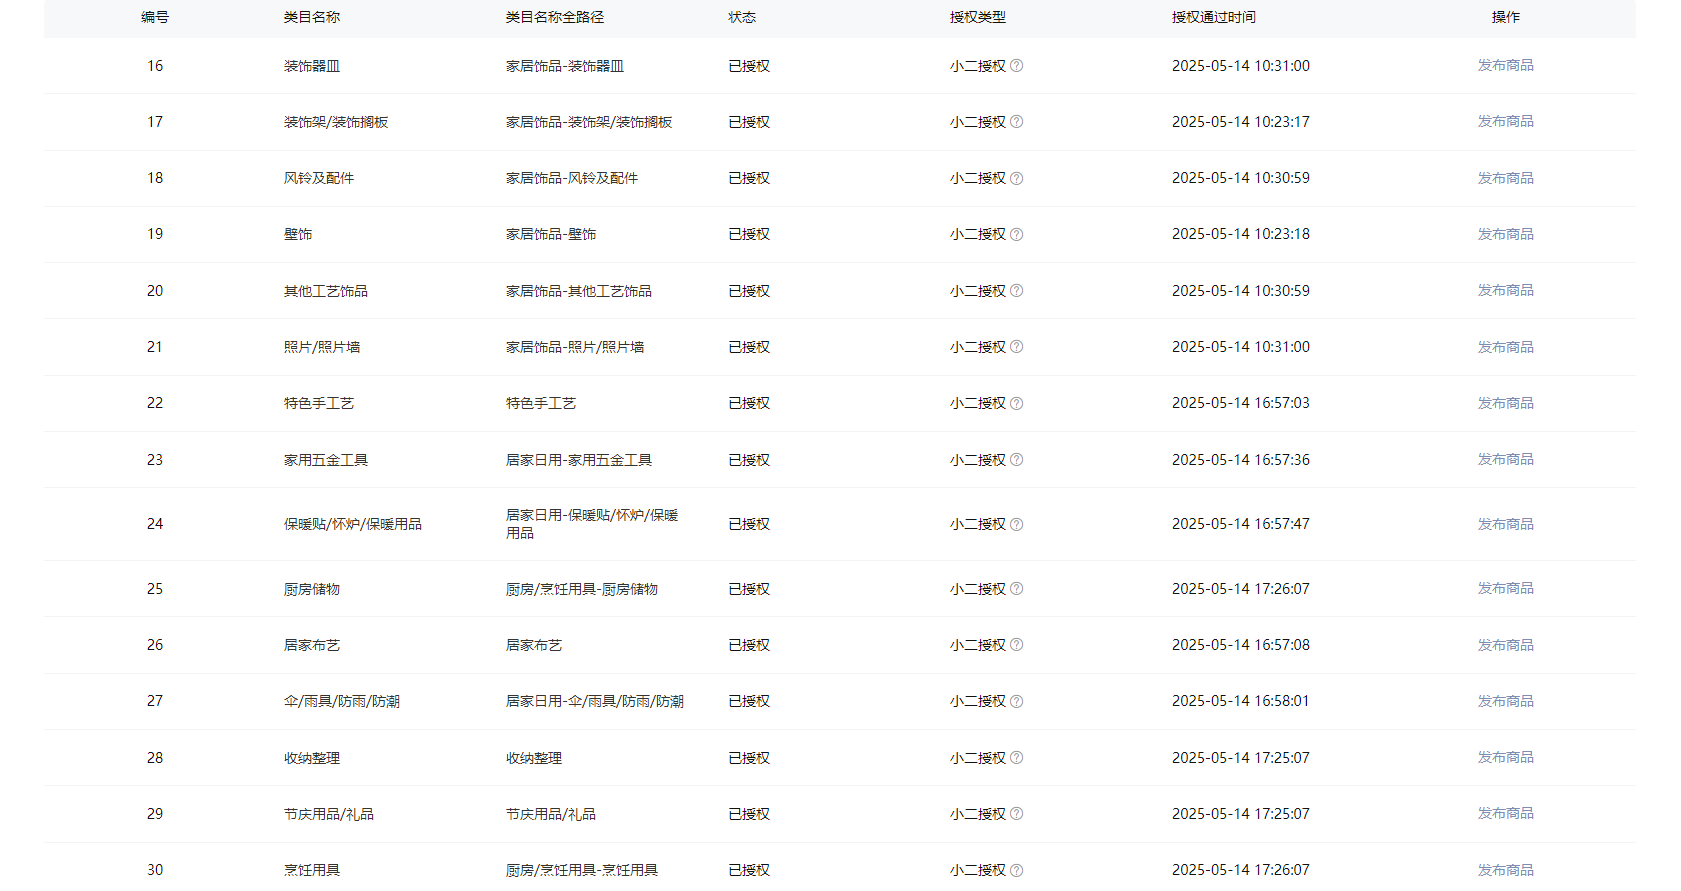Viewport: 1681px width, 891px height.
Task: Click full path 居家日用-伞/雨具/防雨/防潮
Action: point(595,701)
